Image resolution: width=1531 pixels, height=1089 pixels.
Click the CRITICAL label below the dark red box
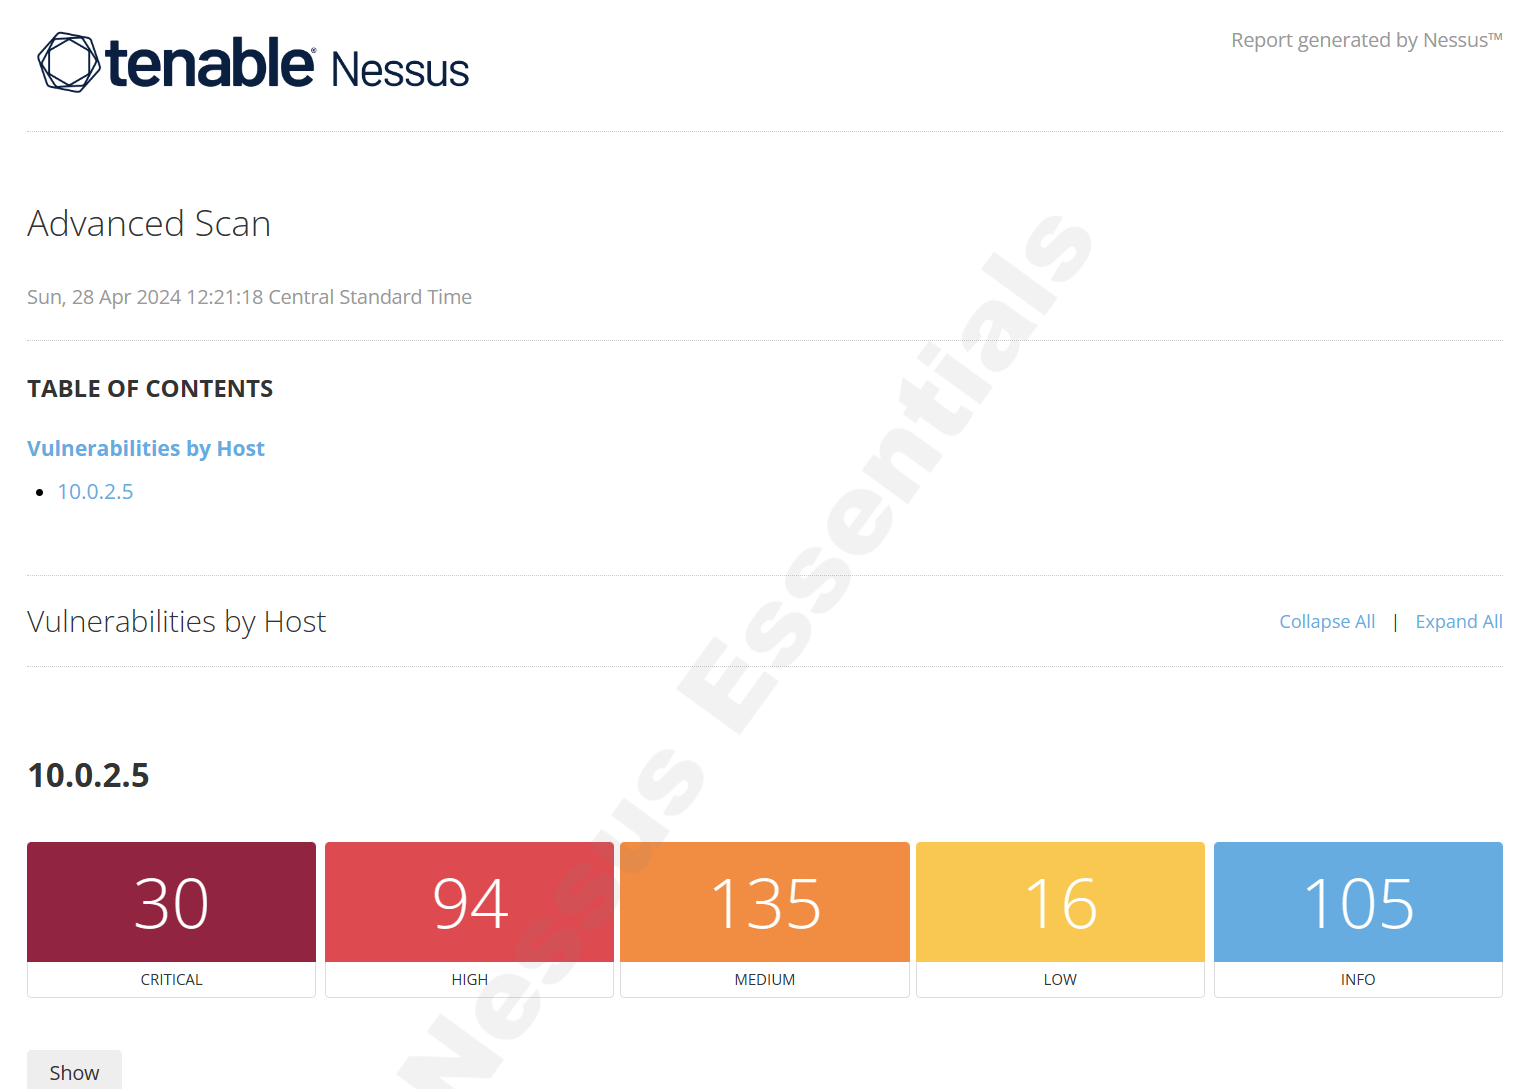[x=170, y=979]
